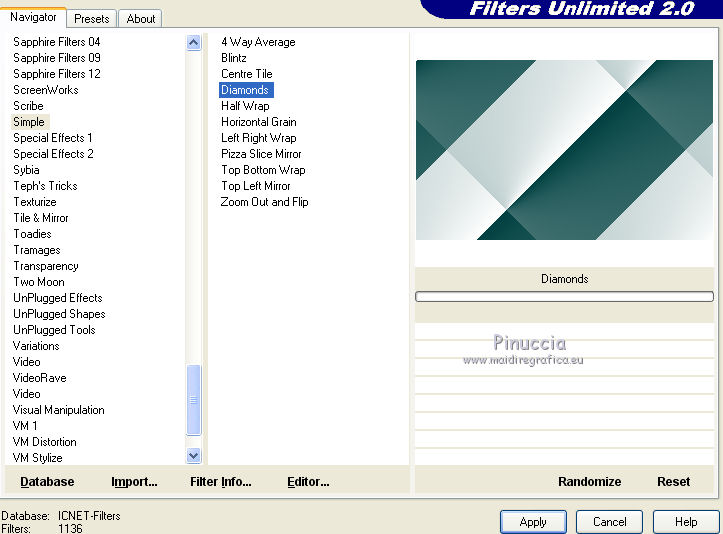
Task: Click the category list scroll down arrow
Action: (x=194, y=456)
